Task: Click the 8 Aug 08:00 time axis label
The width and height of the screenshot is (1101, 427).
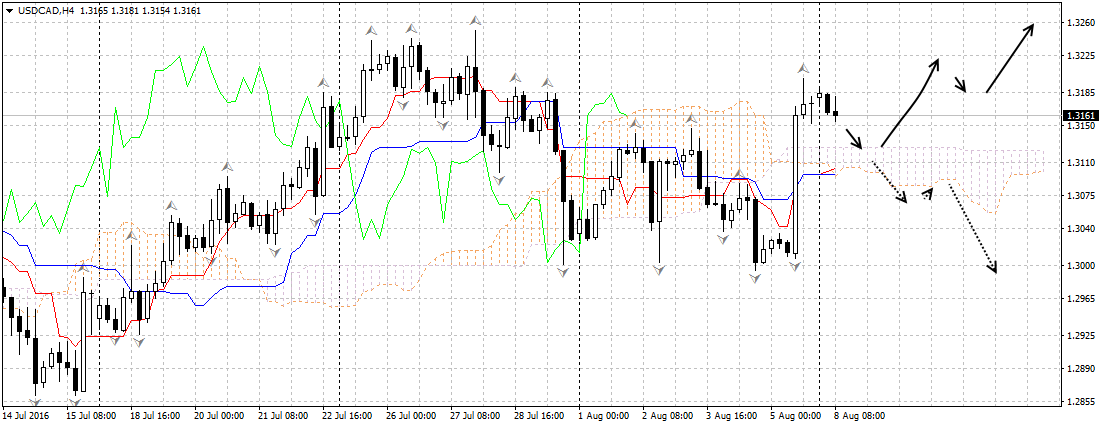Action: point(859,414)
